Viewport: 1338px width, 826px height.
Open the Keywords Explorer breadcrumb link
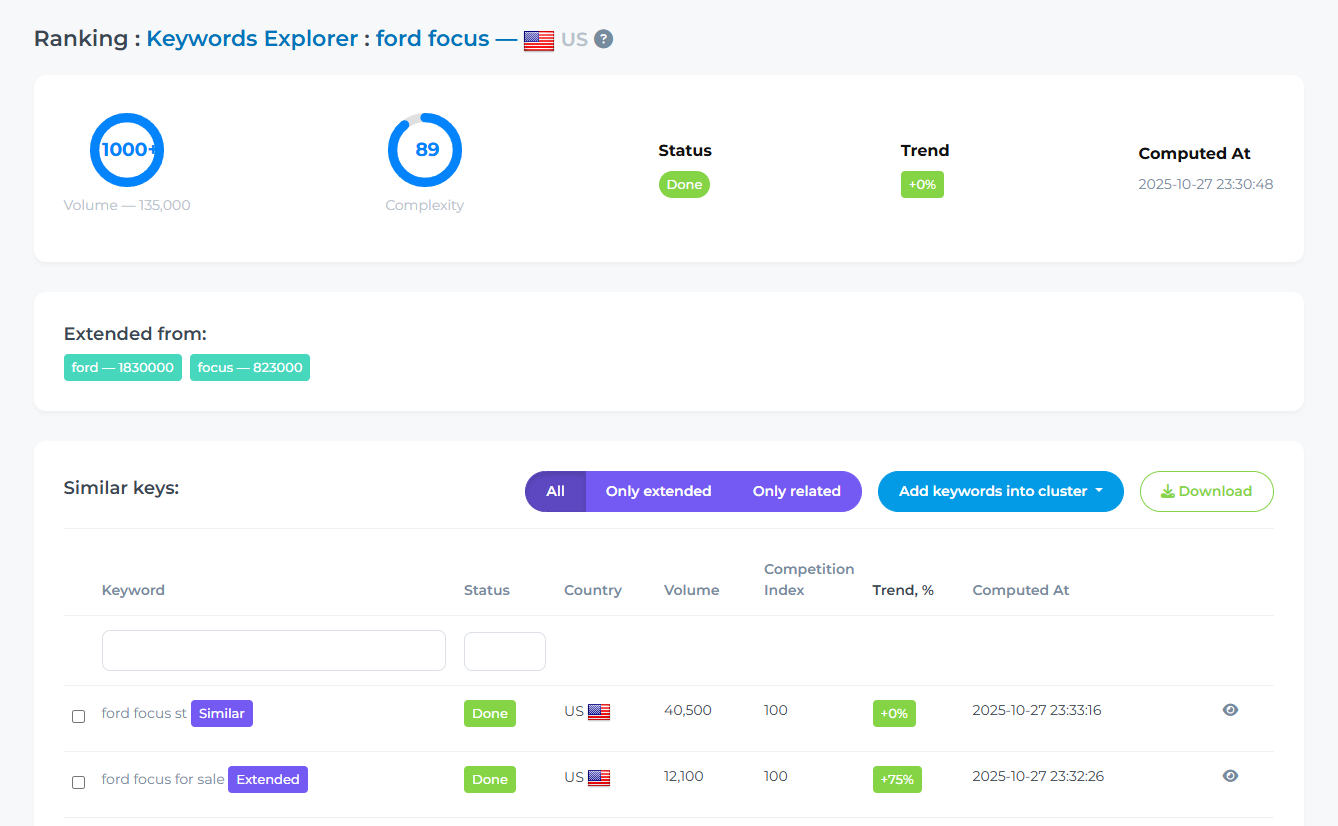pyautogui.click(x=252, y=39)
